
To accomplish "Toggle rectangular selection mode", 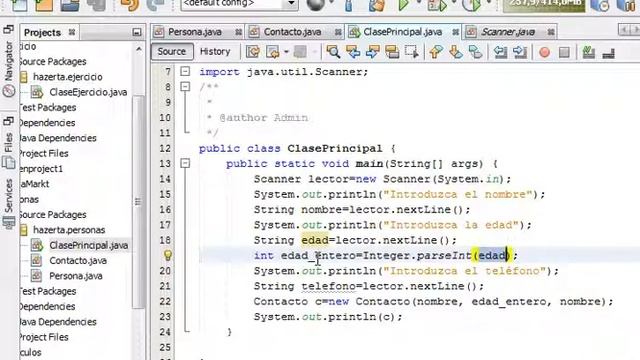I will (x=411, y=52).
